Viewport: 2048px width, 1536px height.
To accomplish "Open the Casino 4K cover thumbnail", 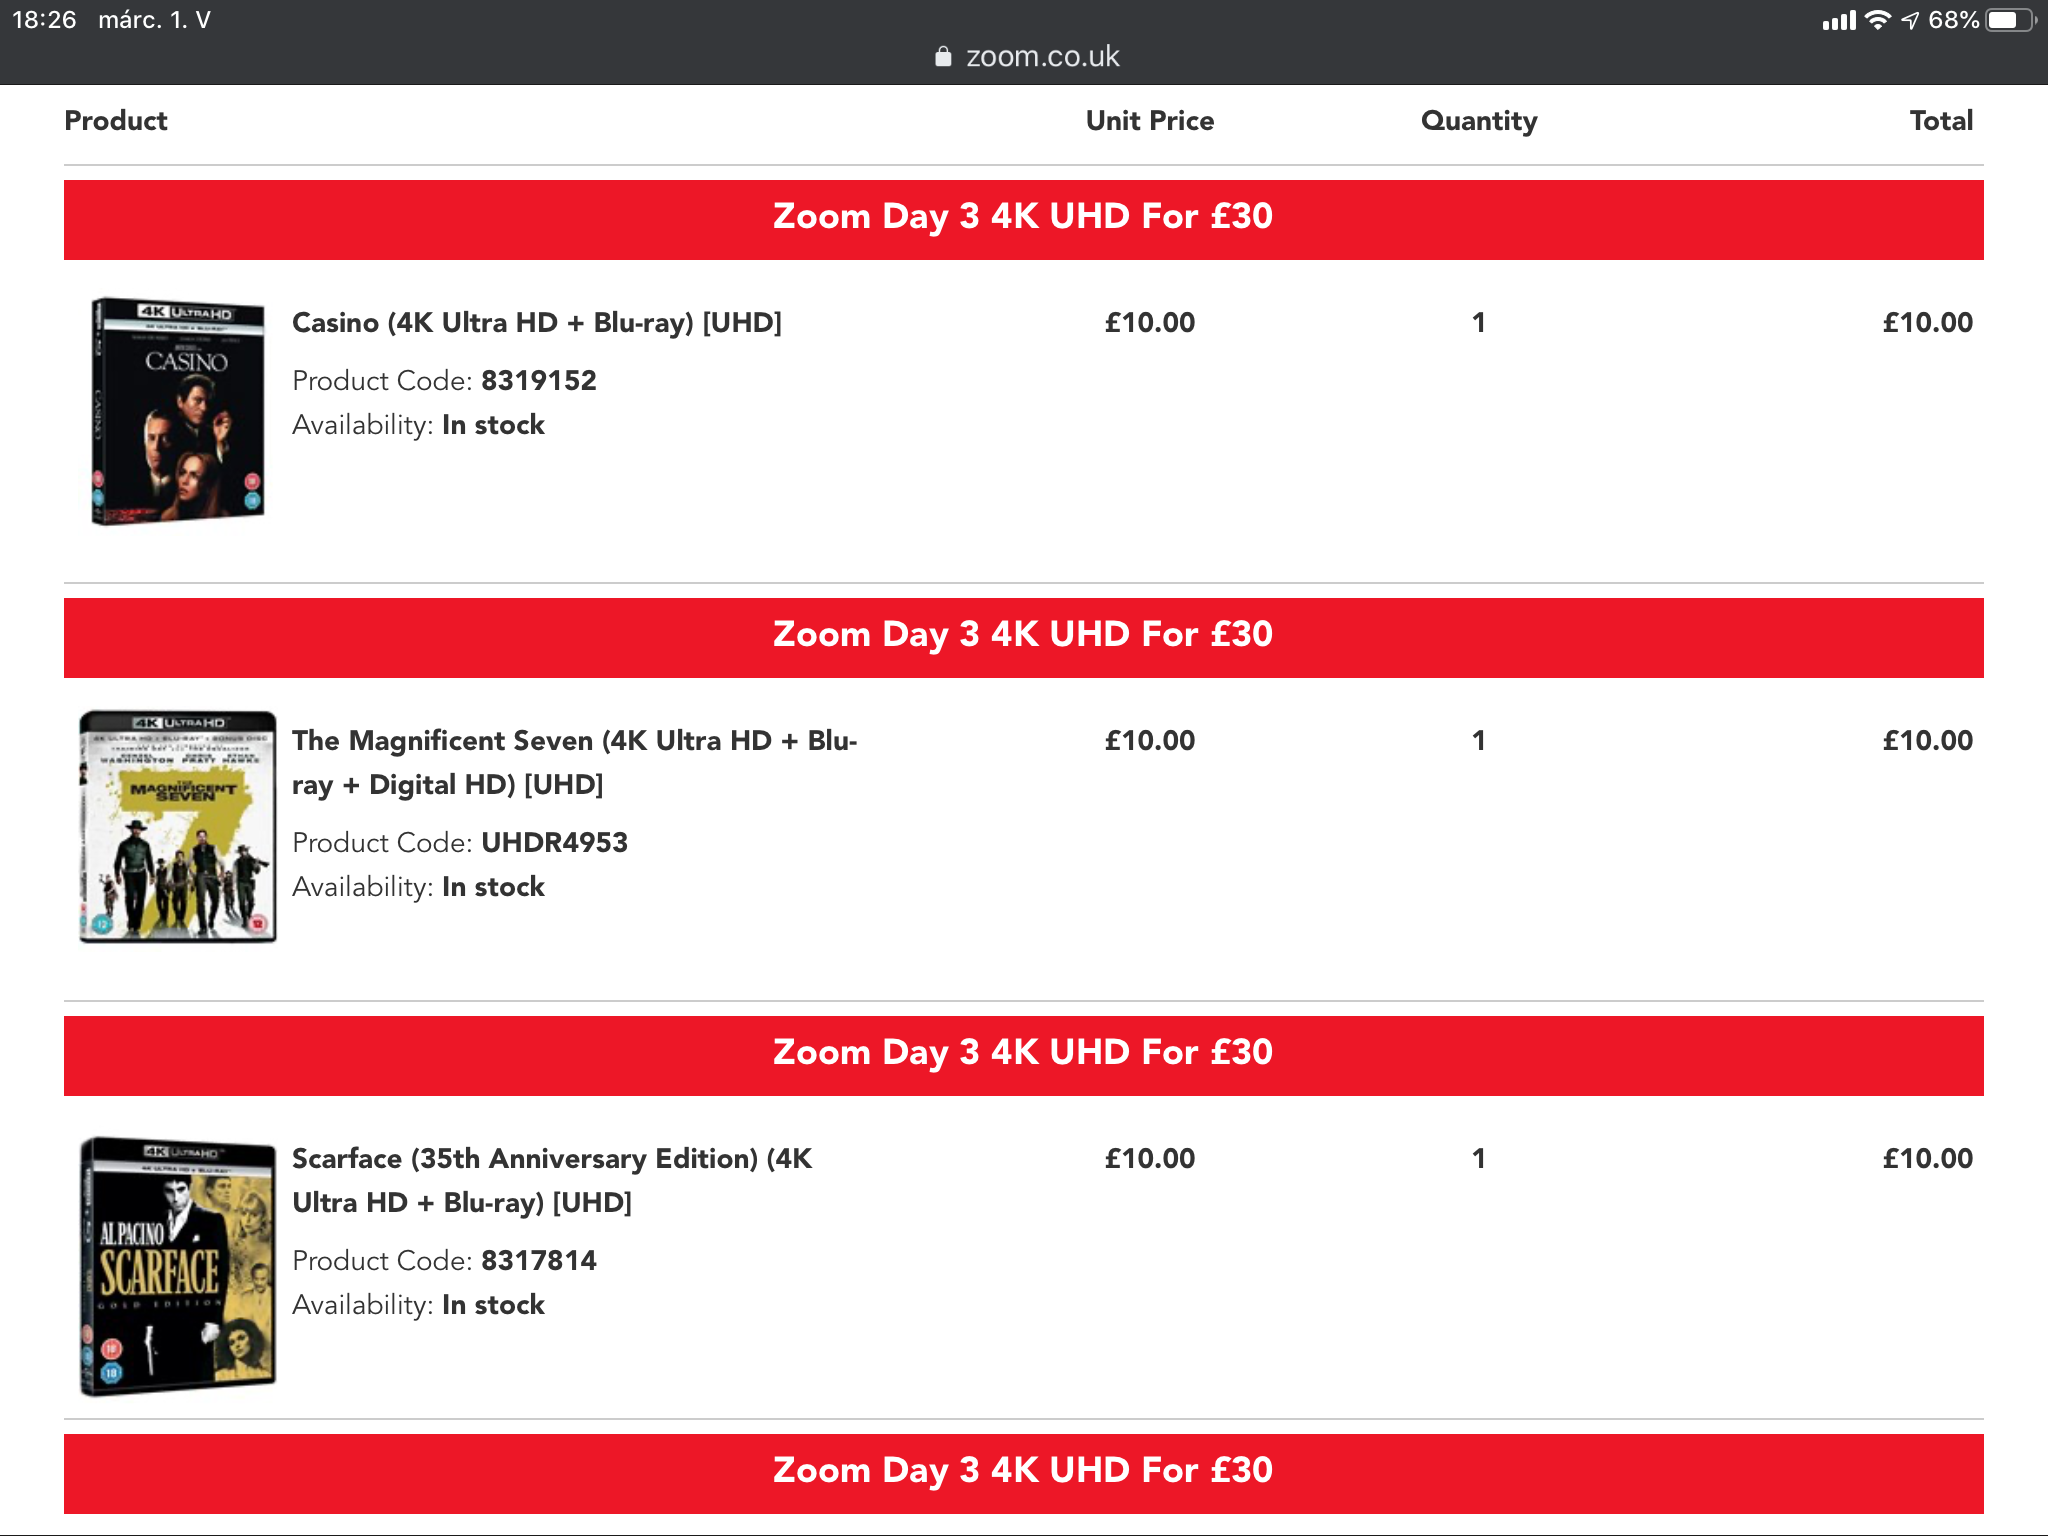I will [178, 410].
